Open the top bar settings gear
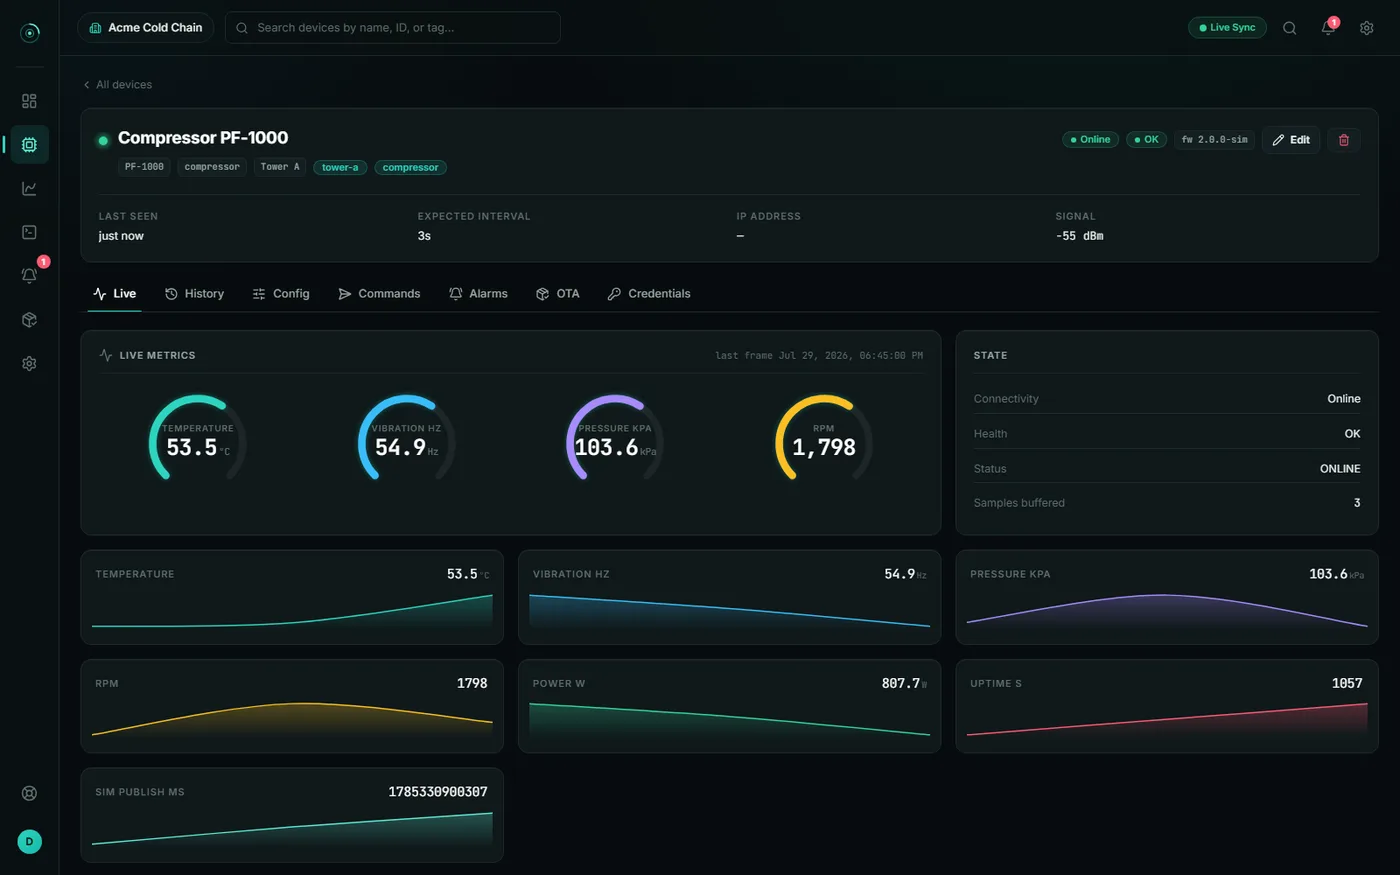Screen dimensions: 1400x875 [1367, 28]
